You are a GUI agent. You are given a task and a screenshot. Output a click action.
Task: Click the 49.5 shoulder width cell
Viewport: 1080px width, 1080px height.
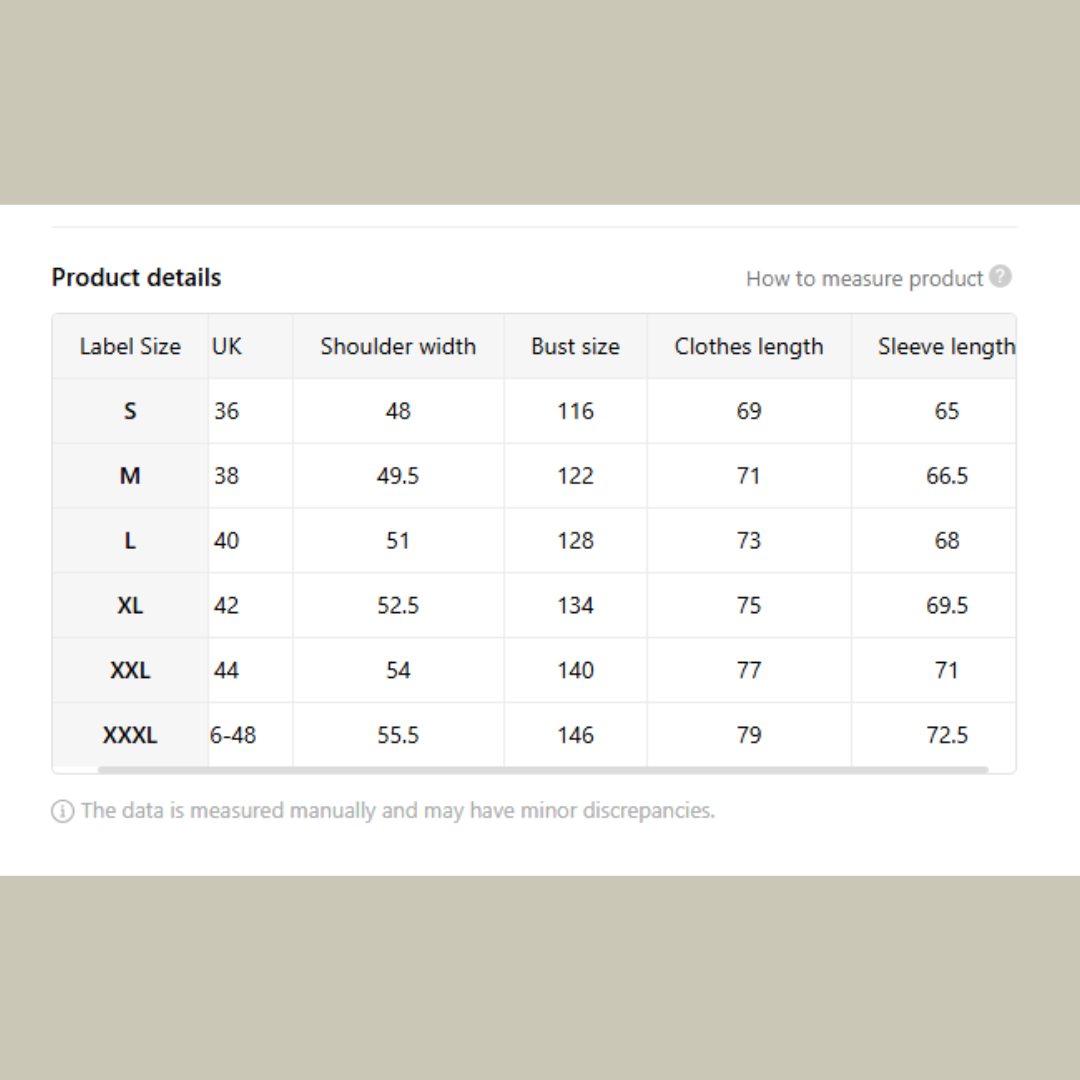coord(398,476)
